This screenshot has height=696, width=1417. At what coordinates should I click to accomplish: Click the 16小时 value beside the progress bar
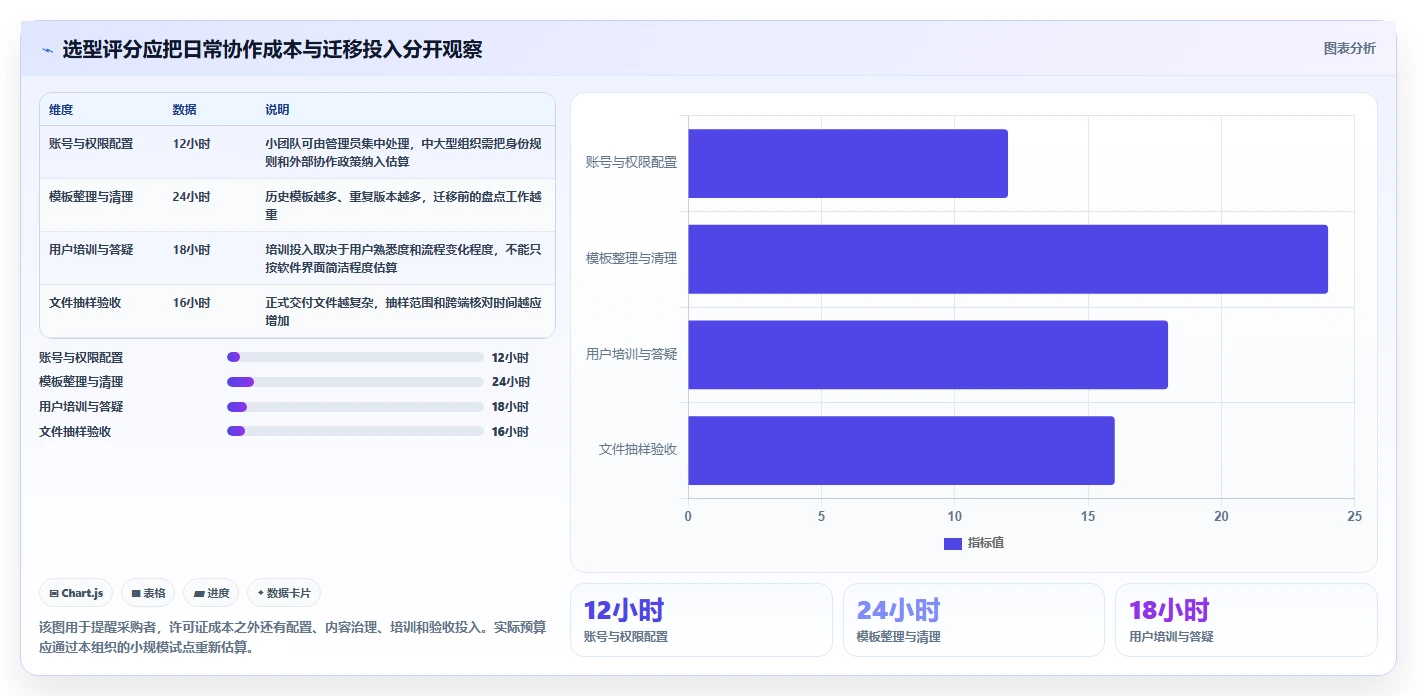pyautogui.click(x=510, y=431)
